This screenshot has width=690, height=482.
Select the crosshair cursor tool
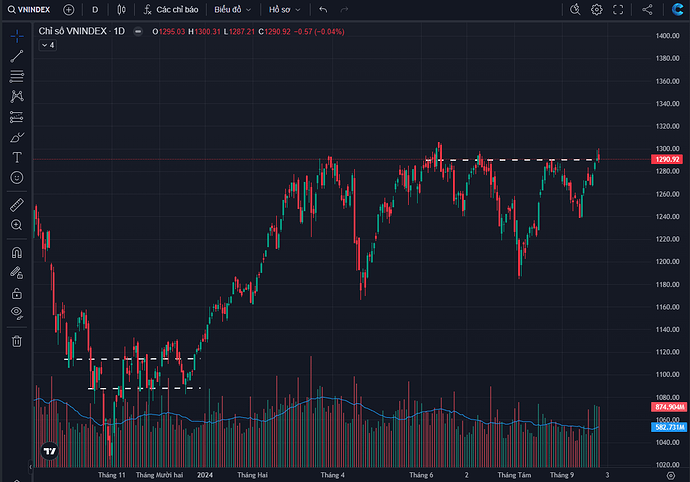[x=16, y=35]
